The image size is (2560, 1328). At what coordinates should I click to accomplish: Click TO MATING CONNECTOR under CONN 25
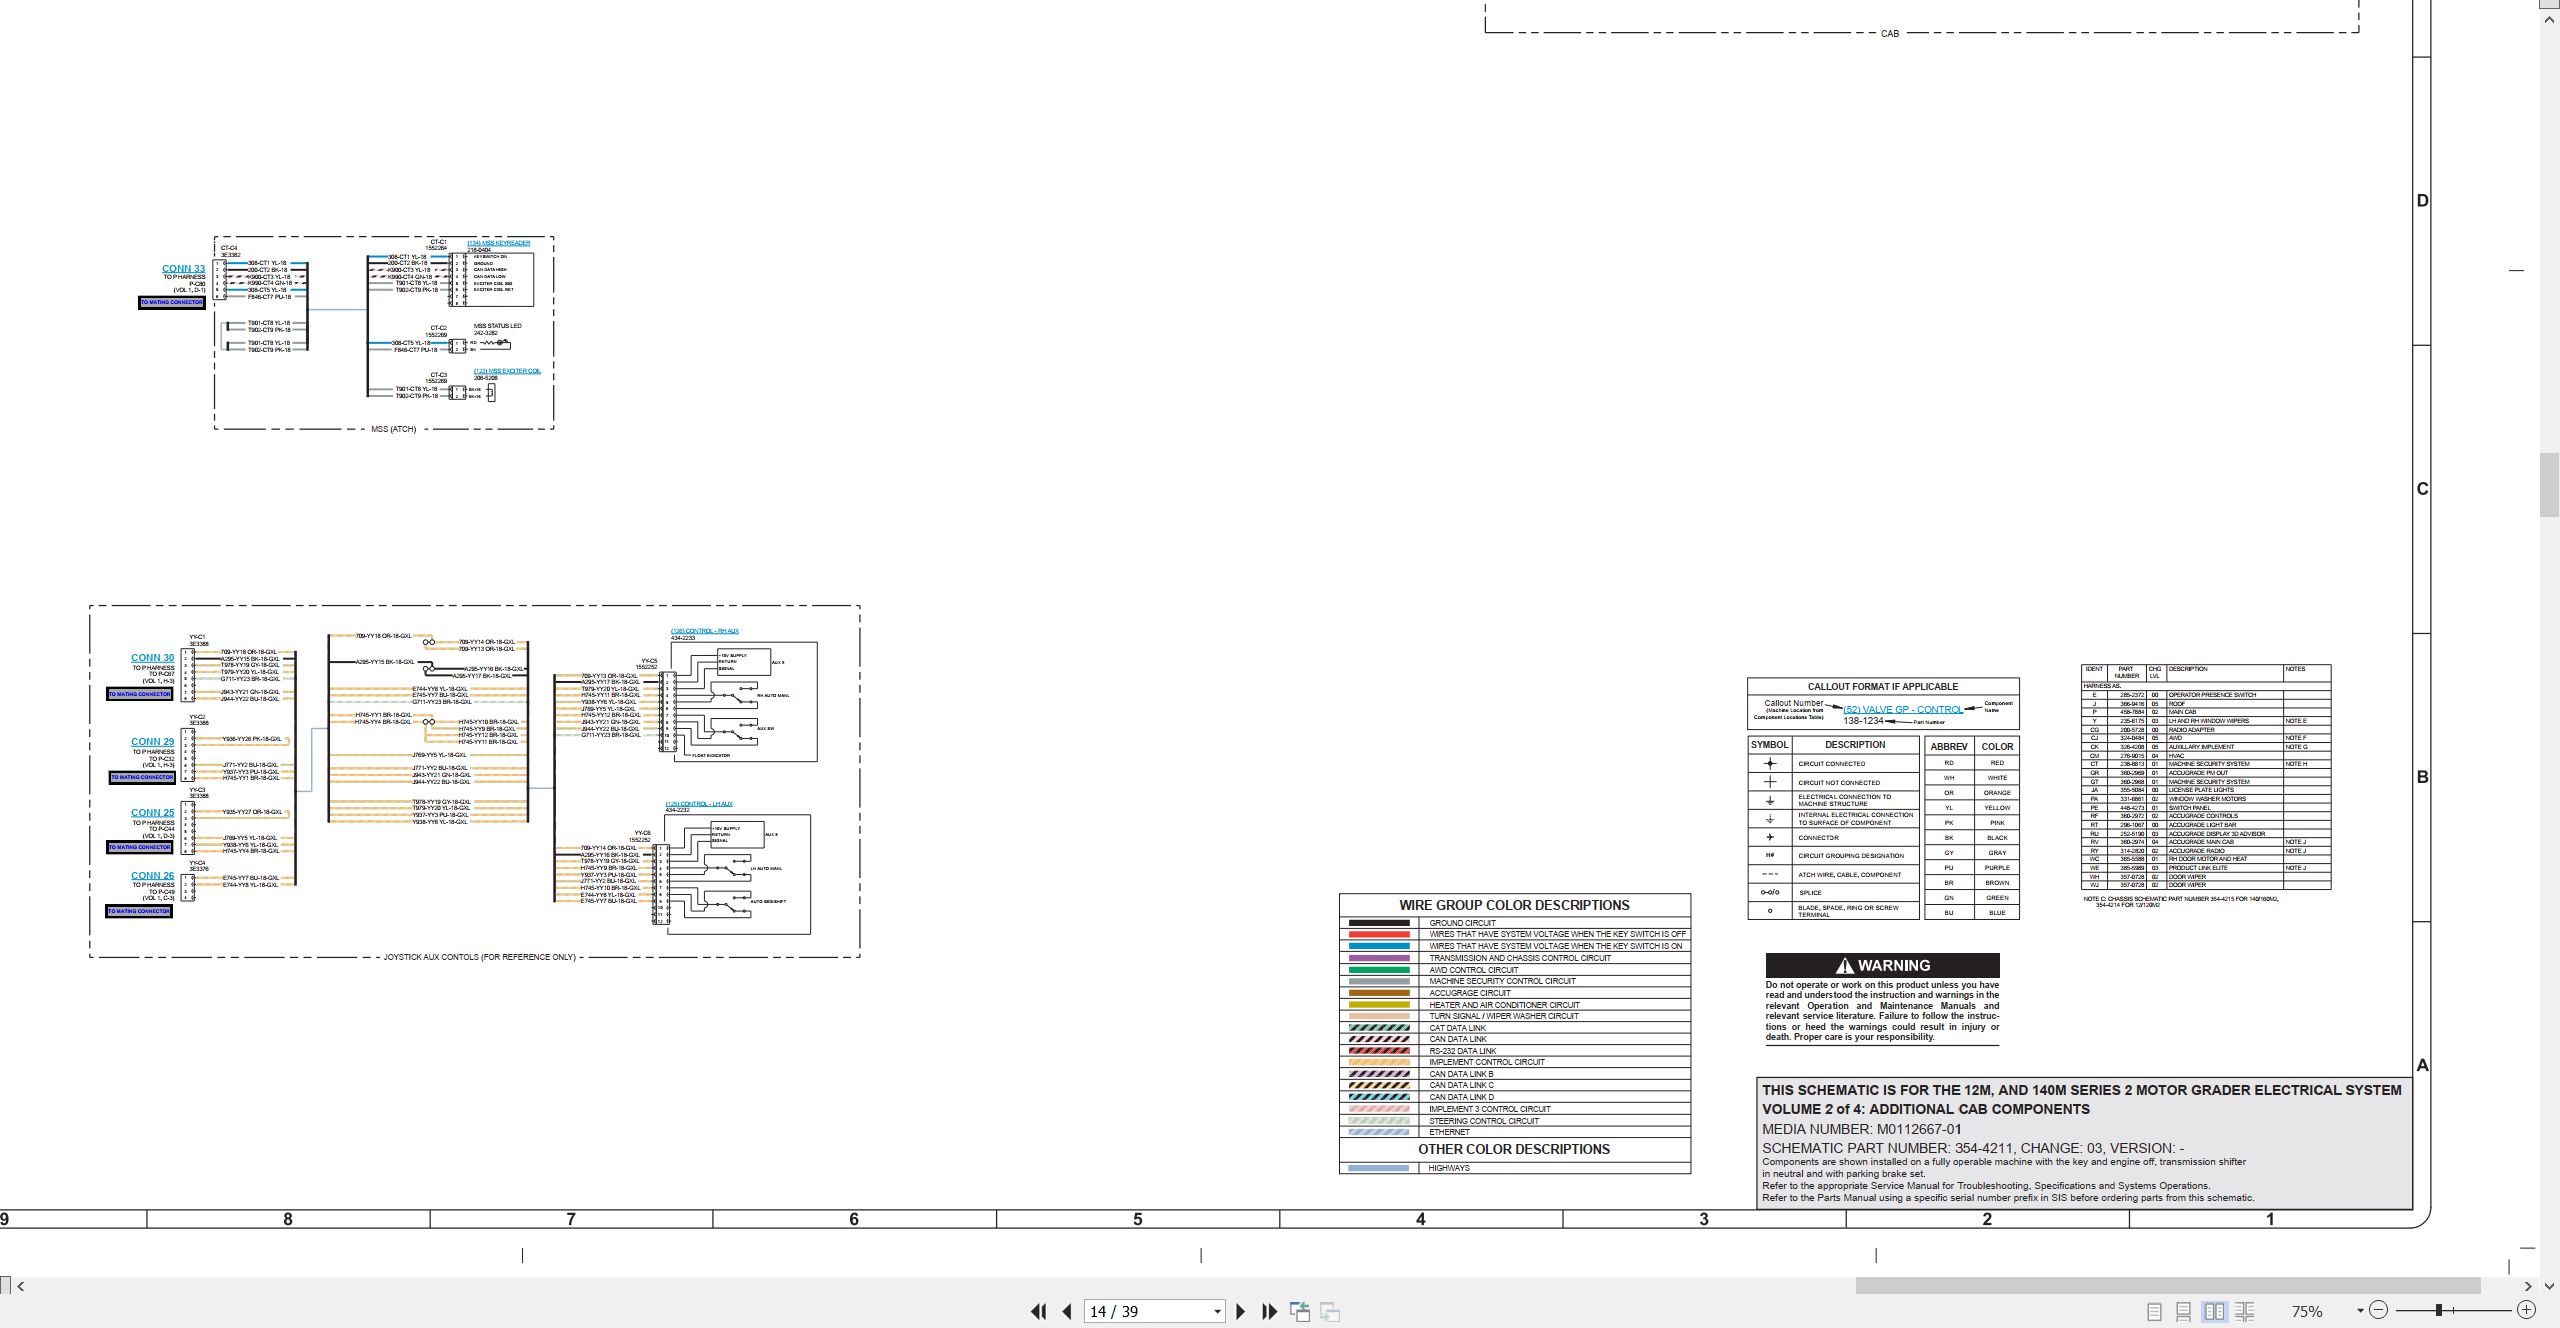[x=140, y=847]
